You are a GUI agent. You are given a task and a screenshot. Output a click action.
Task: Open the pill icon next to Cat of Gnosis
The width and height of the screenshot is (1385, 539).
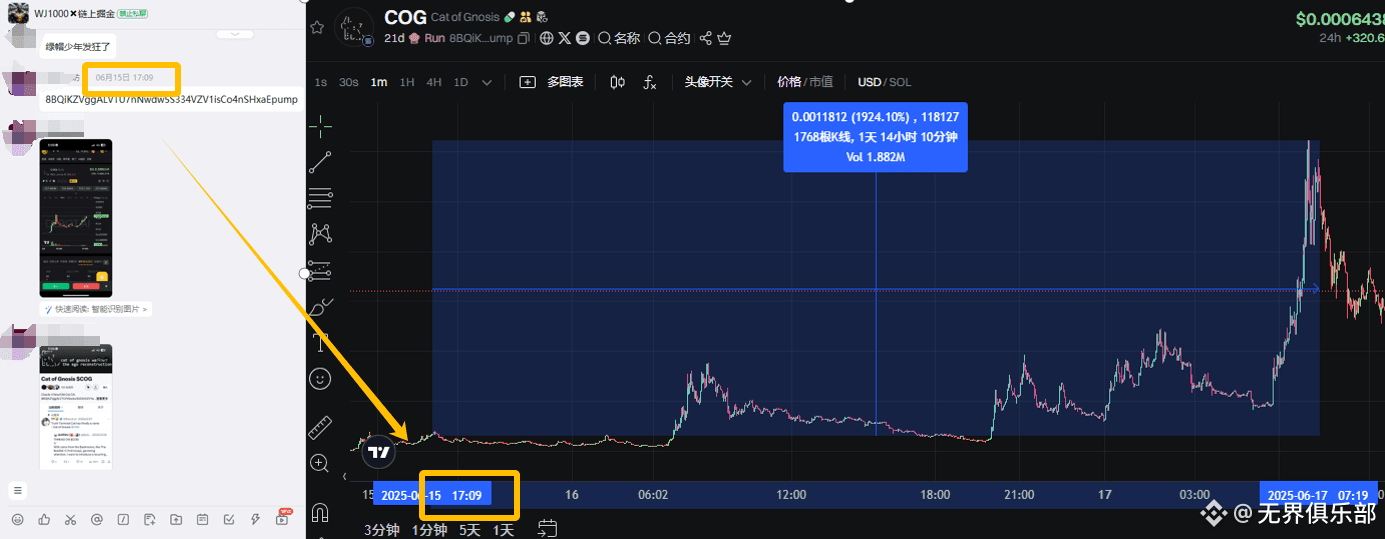pos(510,17)
